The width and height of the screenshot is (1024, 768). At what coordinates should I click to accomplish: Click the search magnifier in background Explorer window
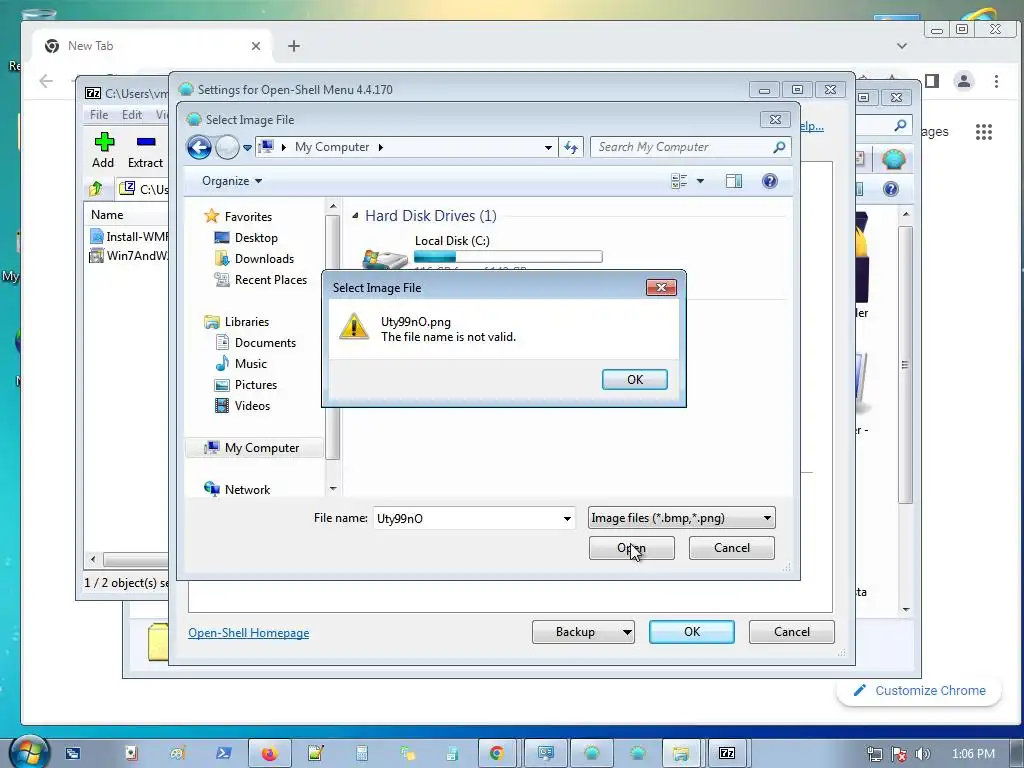pyautogui.click(x=900, y=125)
